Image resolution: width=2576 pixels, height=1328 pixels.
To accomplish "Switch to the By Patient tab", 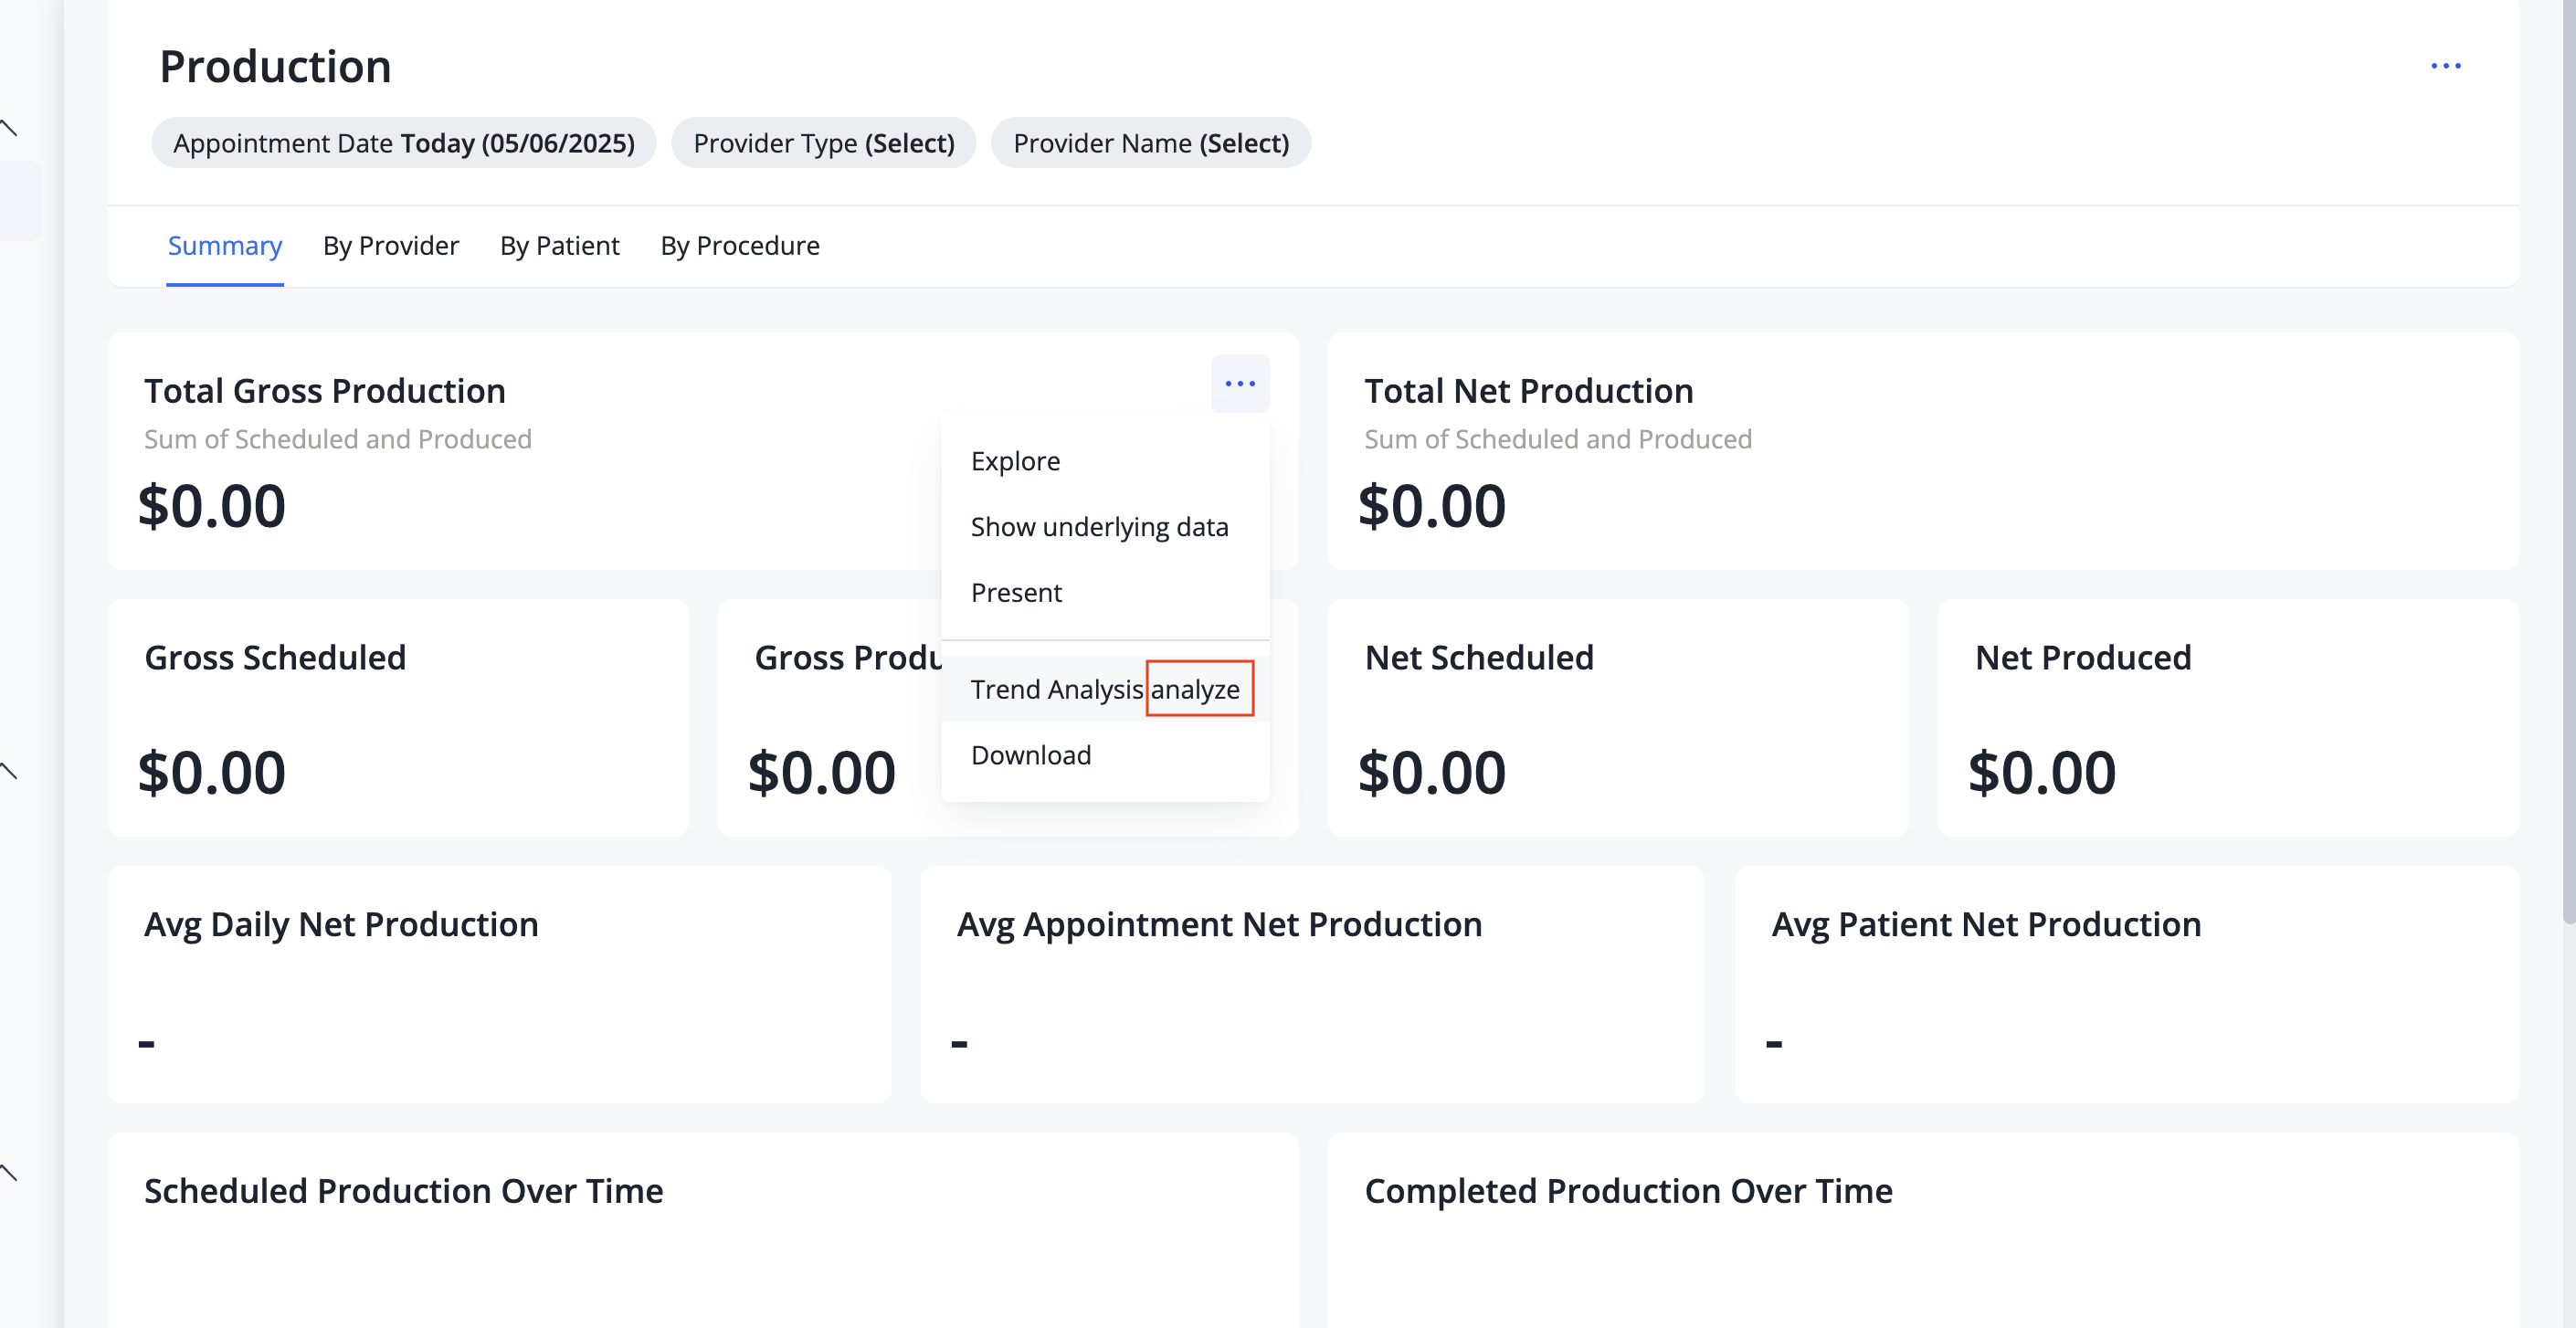I will [x=559, y=246].
